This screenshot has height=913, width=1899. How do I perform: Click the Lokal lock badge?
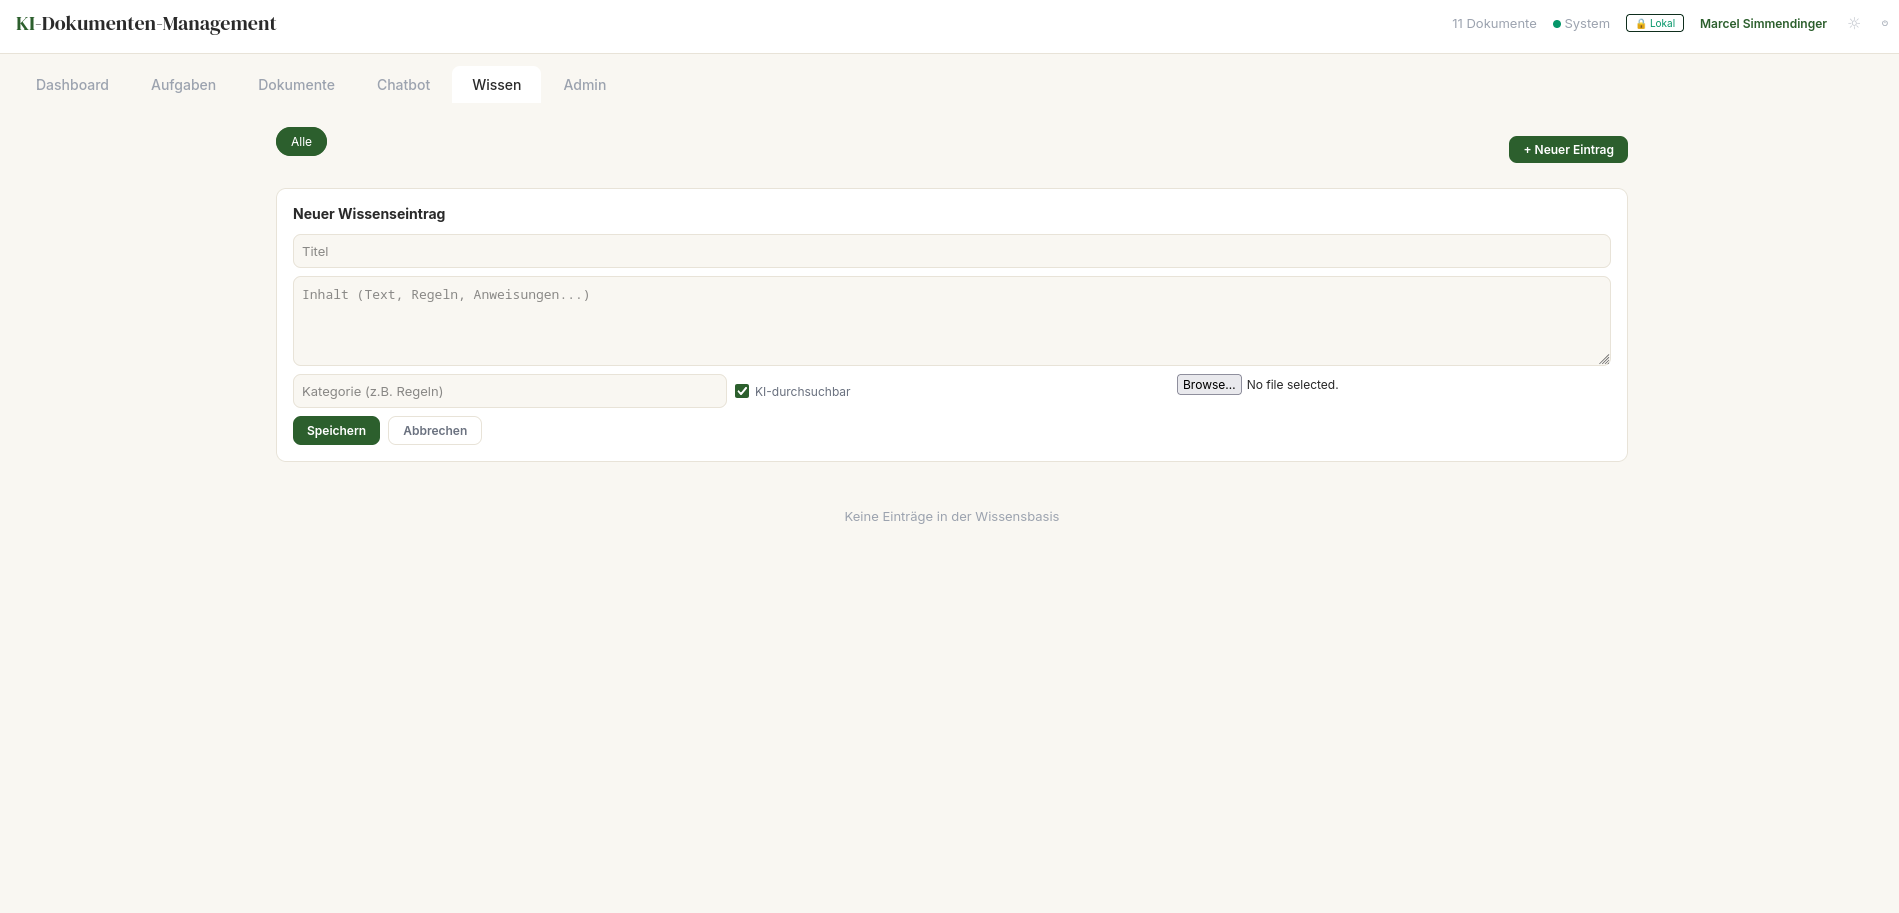click(1654, 23)
